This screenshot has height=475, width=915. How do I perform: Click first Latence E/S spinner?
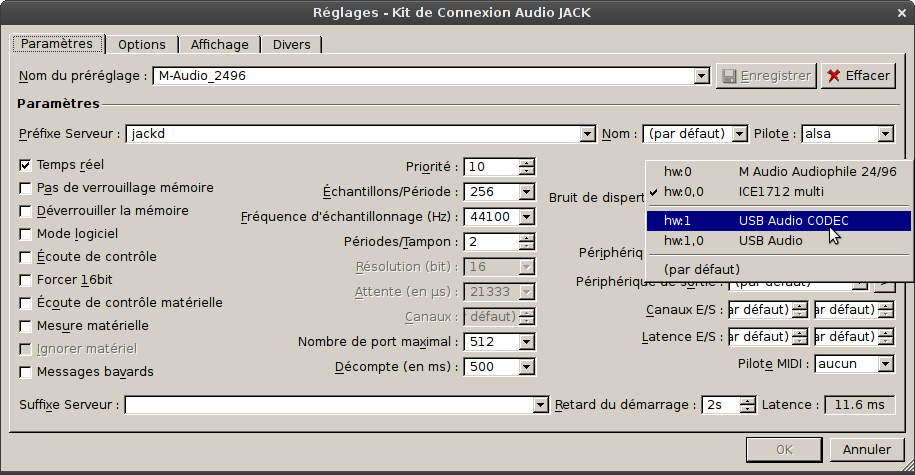pos(800,337)
